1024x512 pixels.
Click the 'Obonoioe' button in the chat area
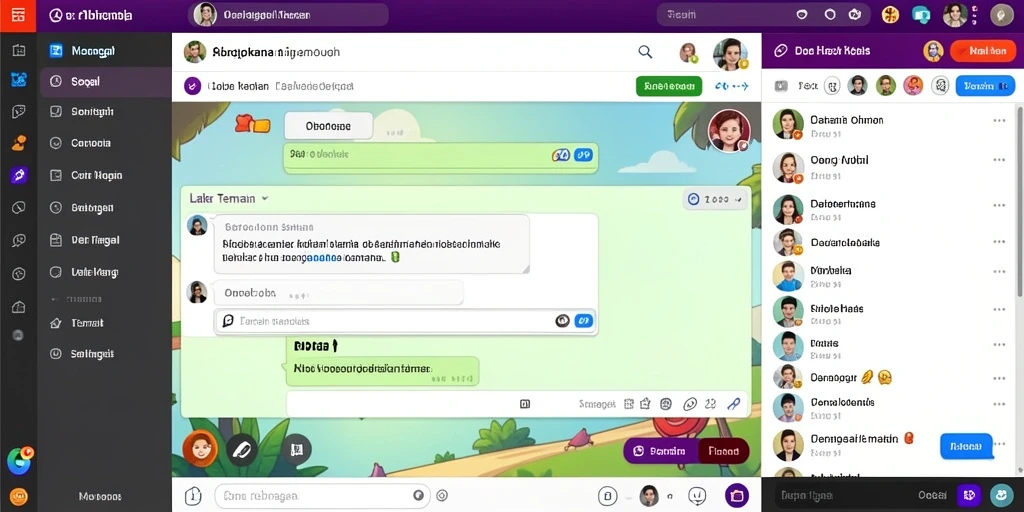(328, 126)
